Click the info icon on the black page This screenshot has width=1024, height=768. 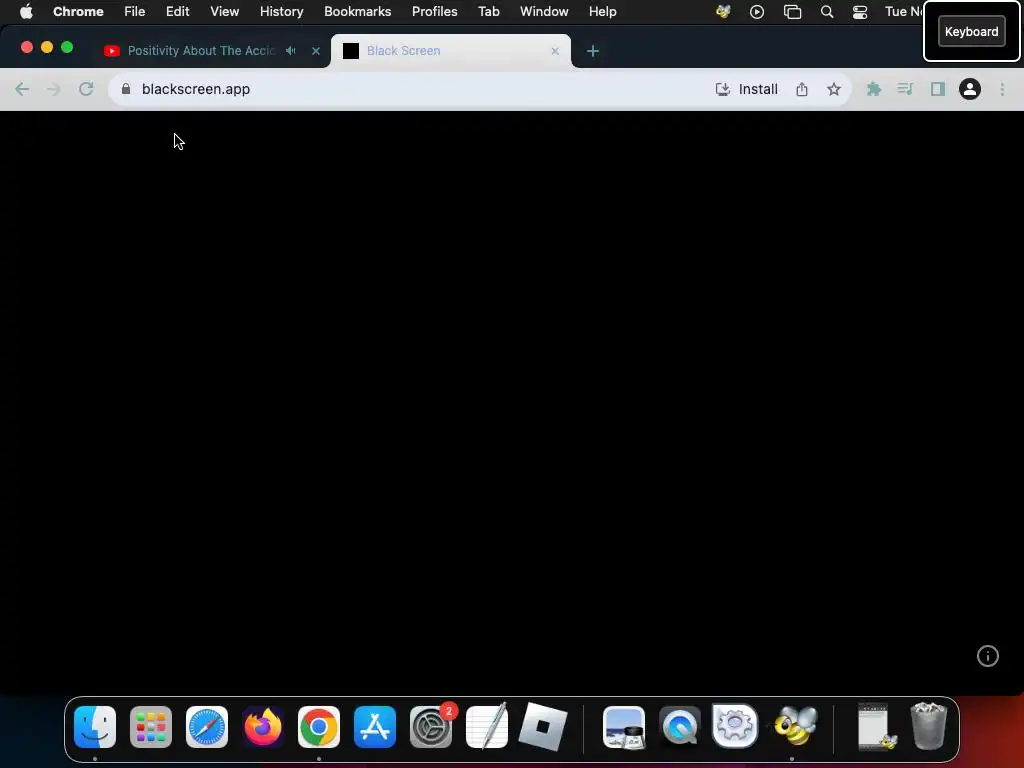987,656
